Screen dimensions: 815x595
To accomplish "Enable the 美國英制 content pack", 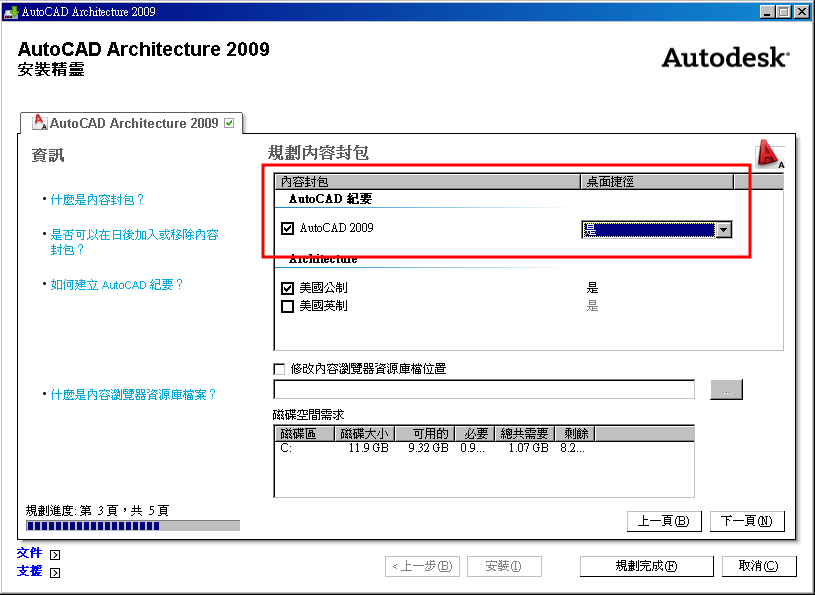I will [287, 306].
